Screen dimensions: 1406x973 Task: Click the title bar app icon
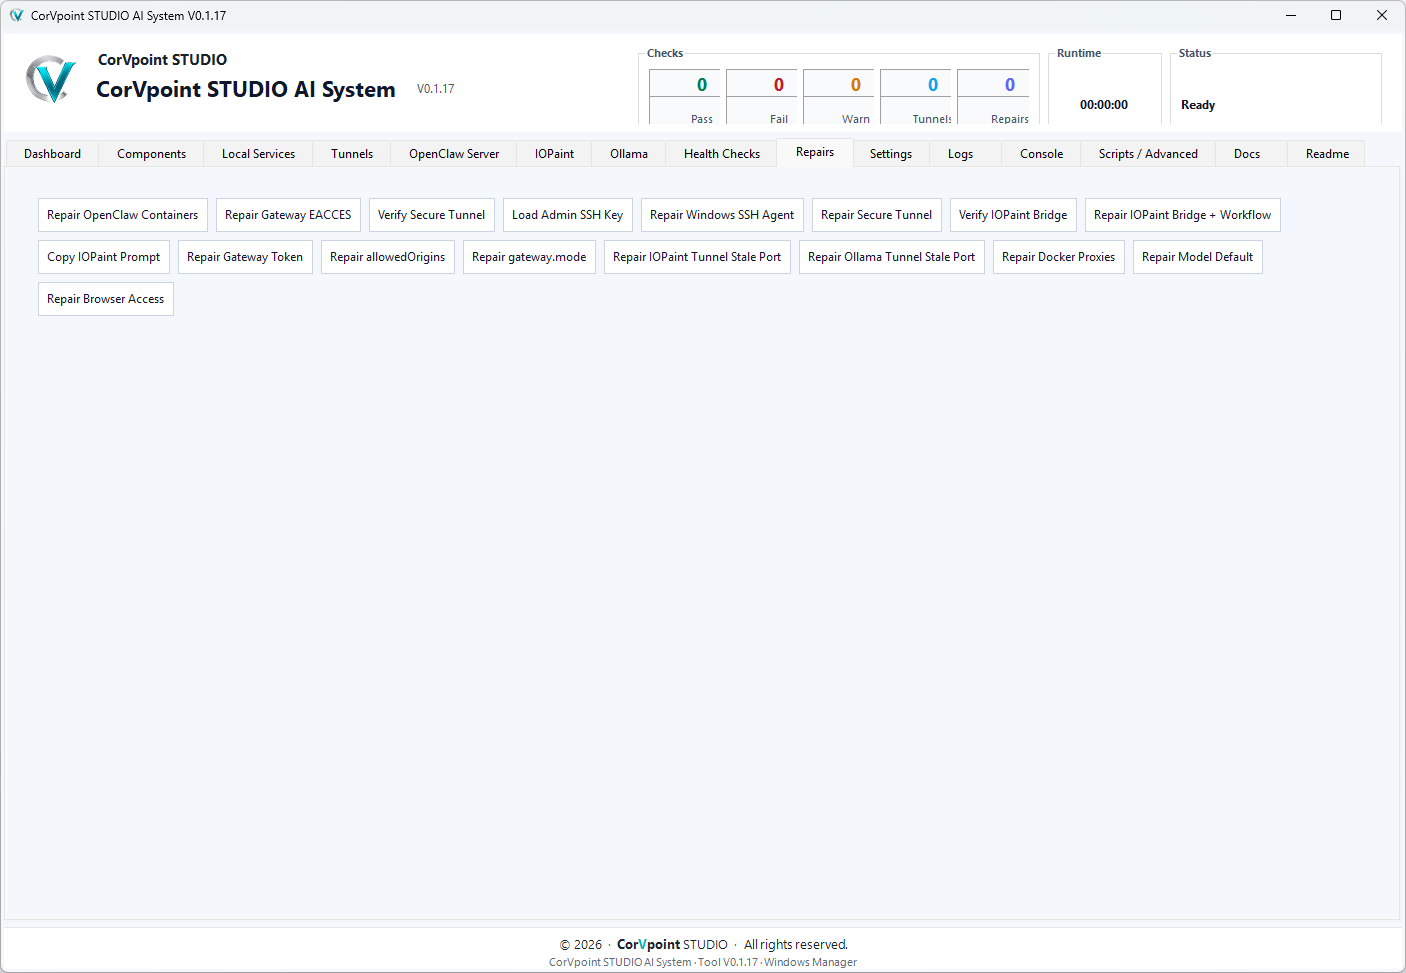[16, 15]
